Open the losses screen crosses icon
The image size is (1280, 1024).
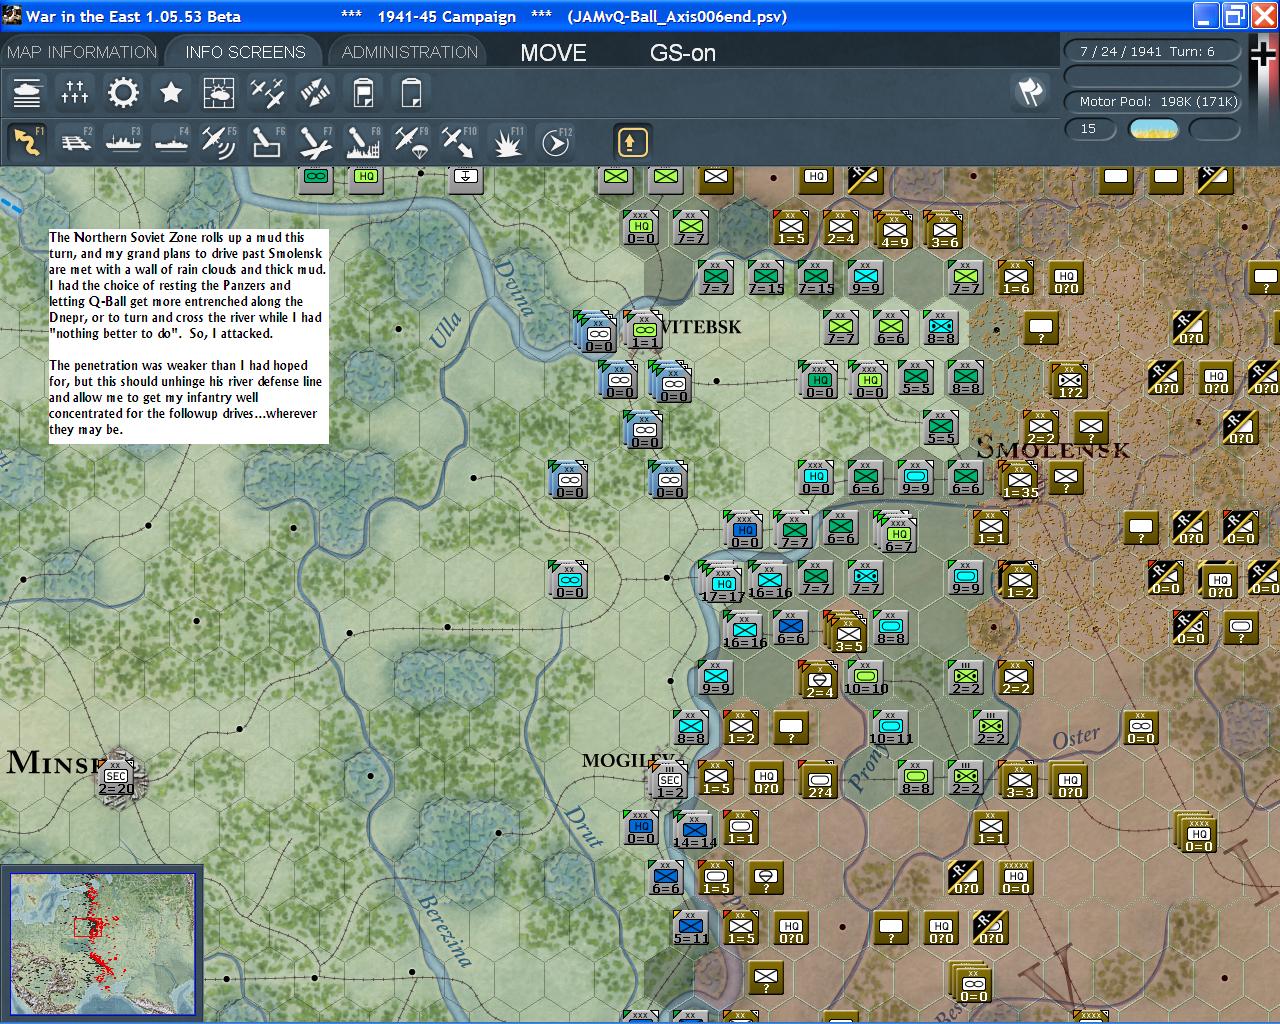coord(75,93)
